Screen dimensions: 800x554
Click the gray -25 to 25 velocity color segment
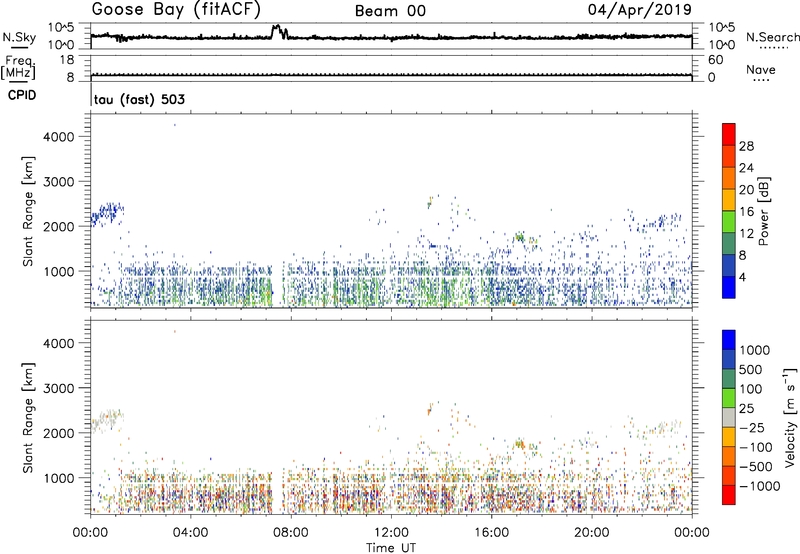[729, 417]
